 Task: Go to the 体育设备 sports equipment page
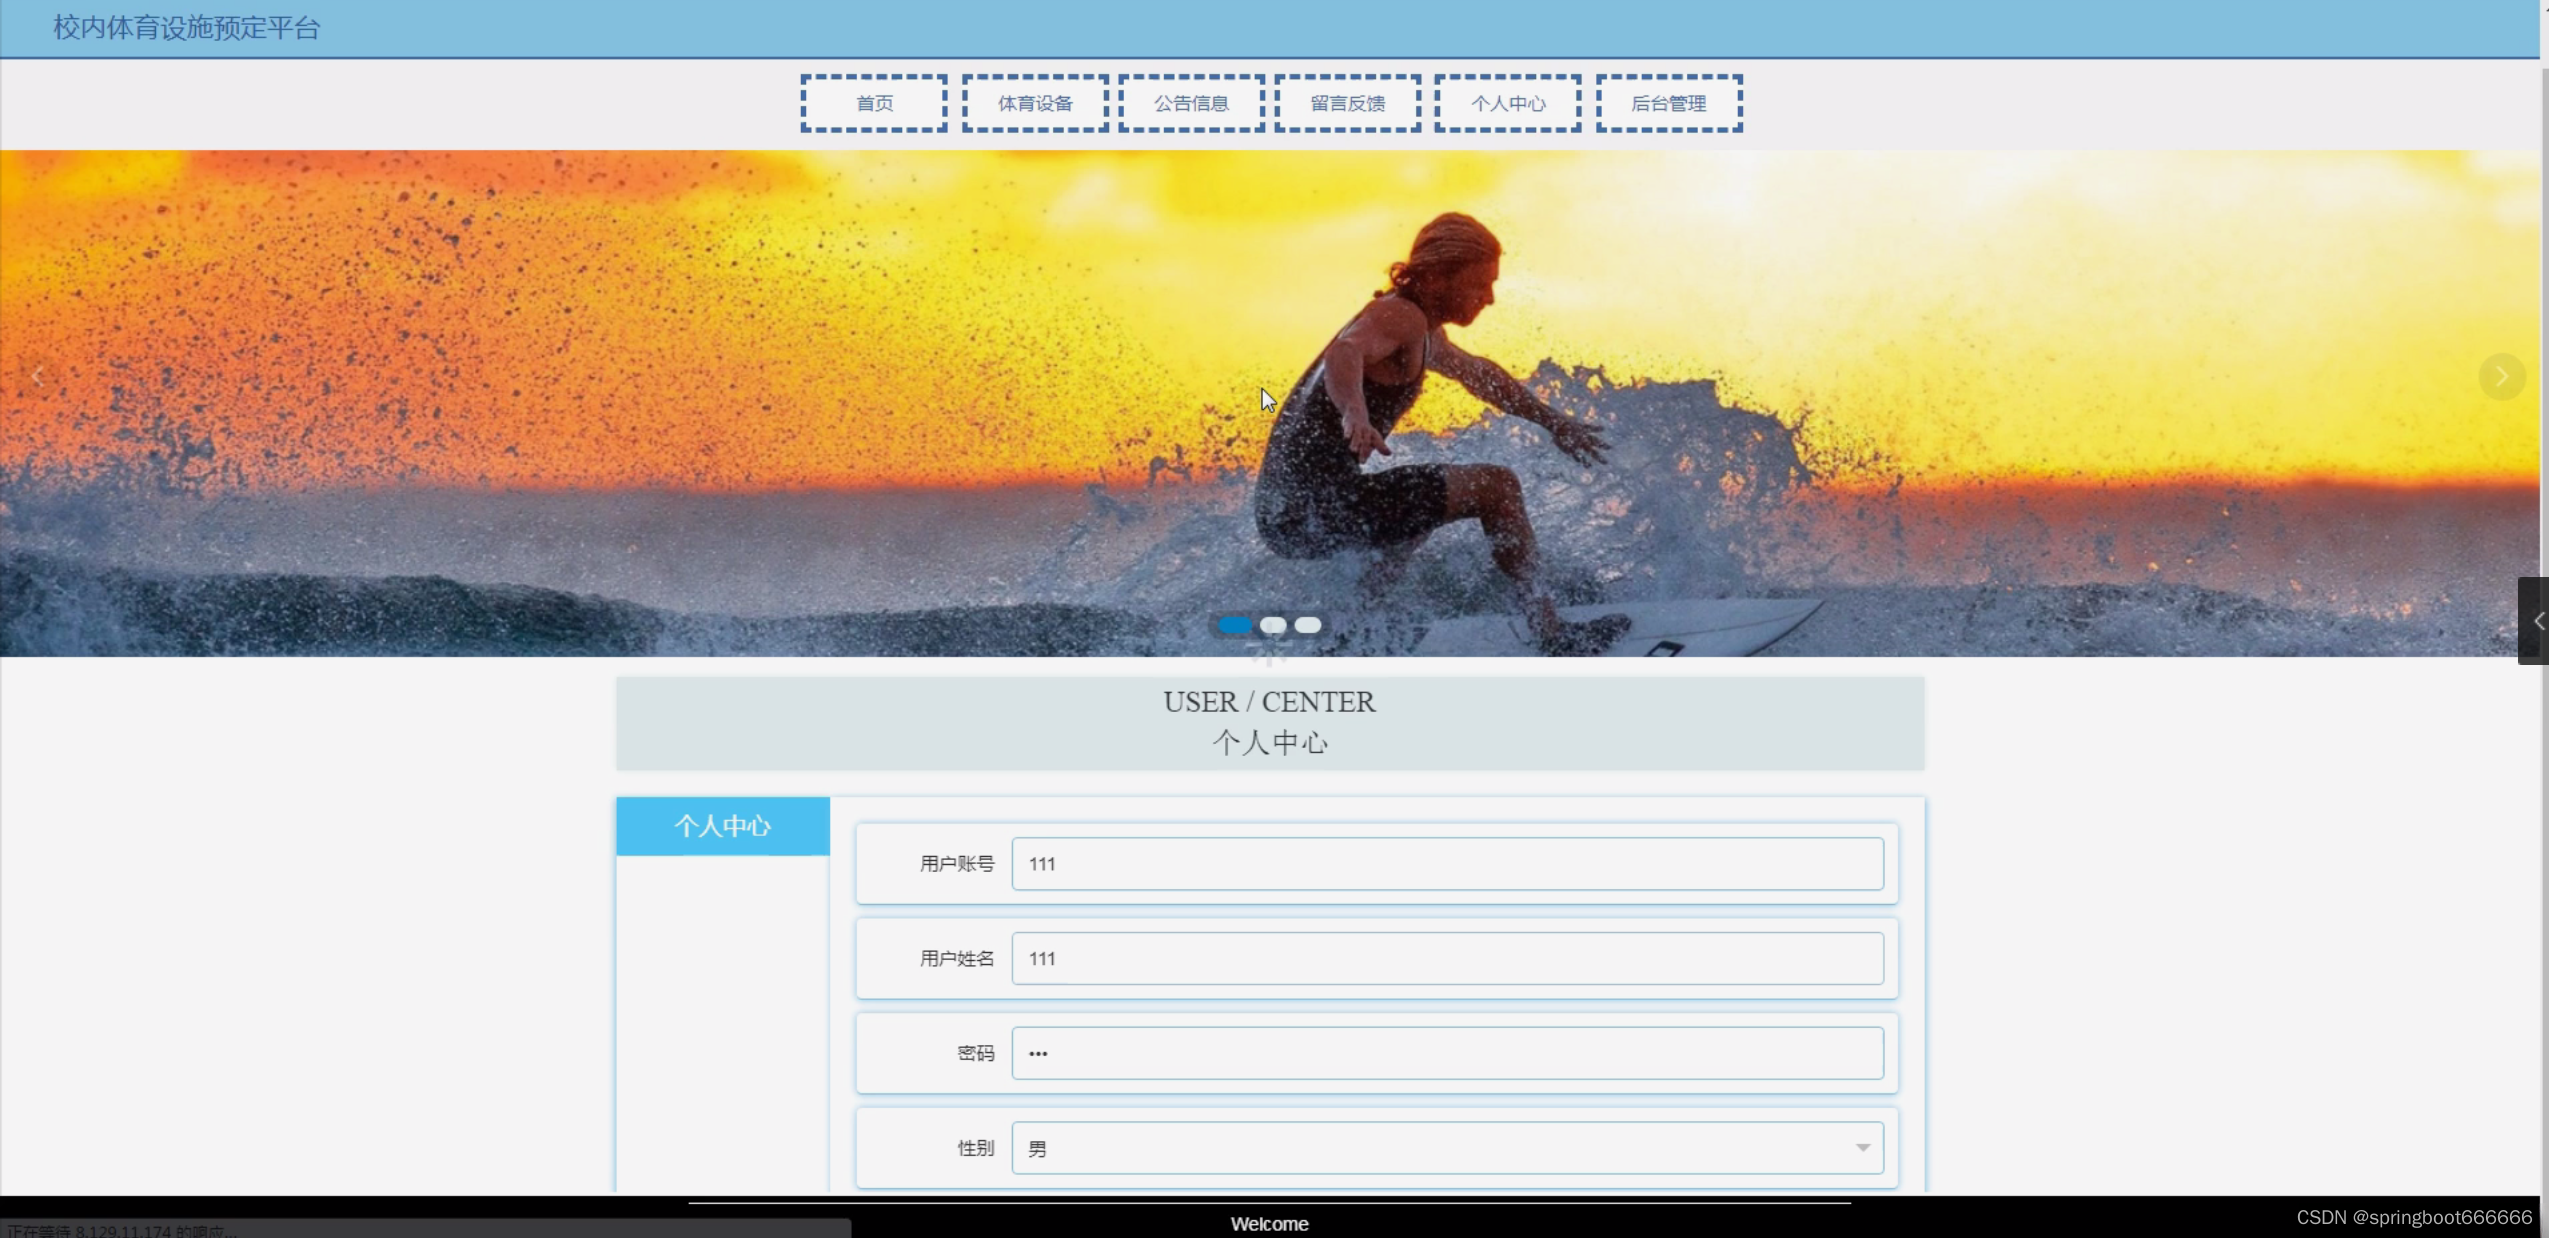1035,103
